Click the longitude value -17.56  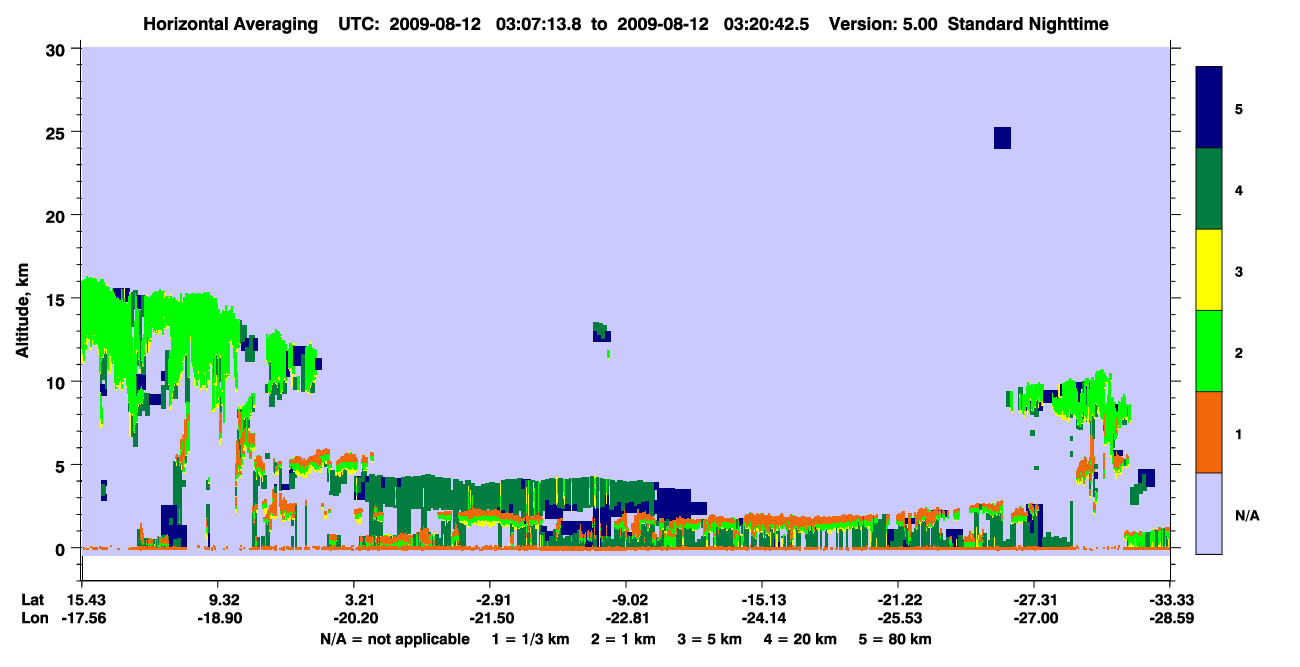pos(83,619)
